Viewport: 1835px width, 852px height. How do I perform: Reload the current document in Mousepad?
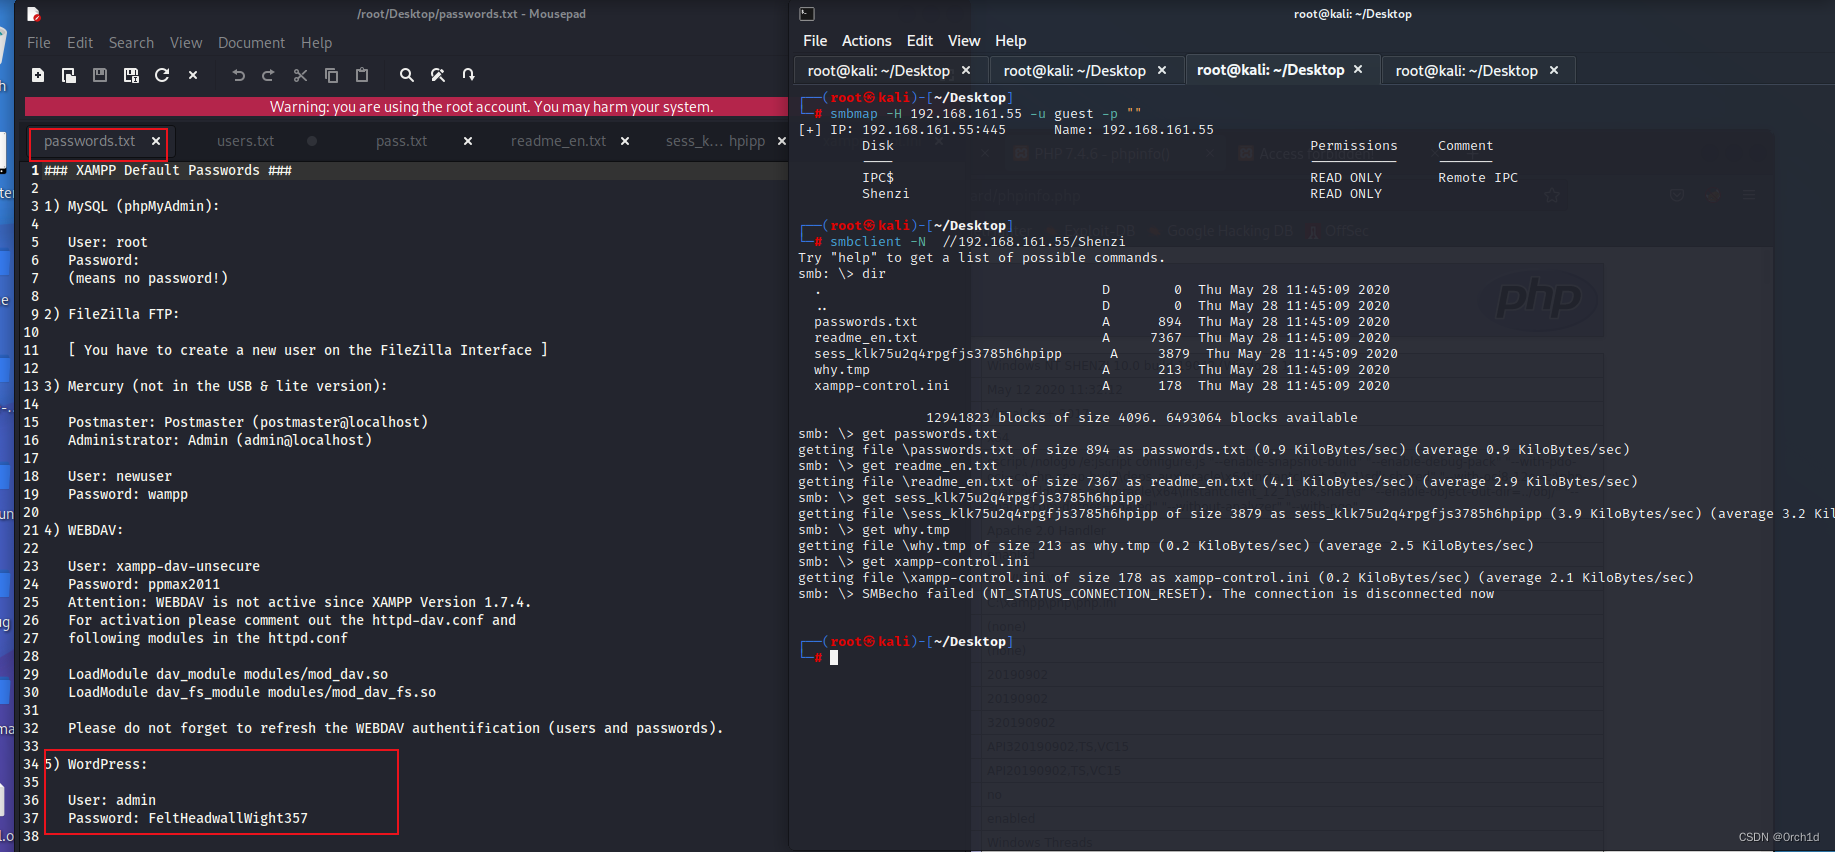[162, 75]
